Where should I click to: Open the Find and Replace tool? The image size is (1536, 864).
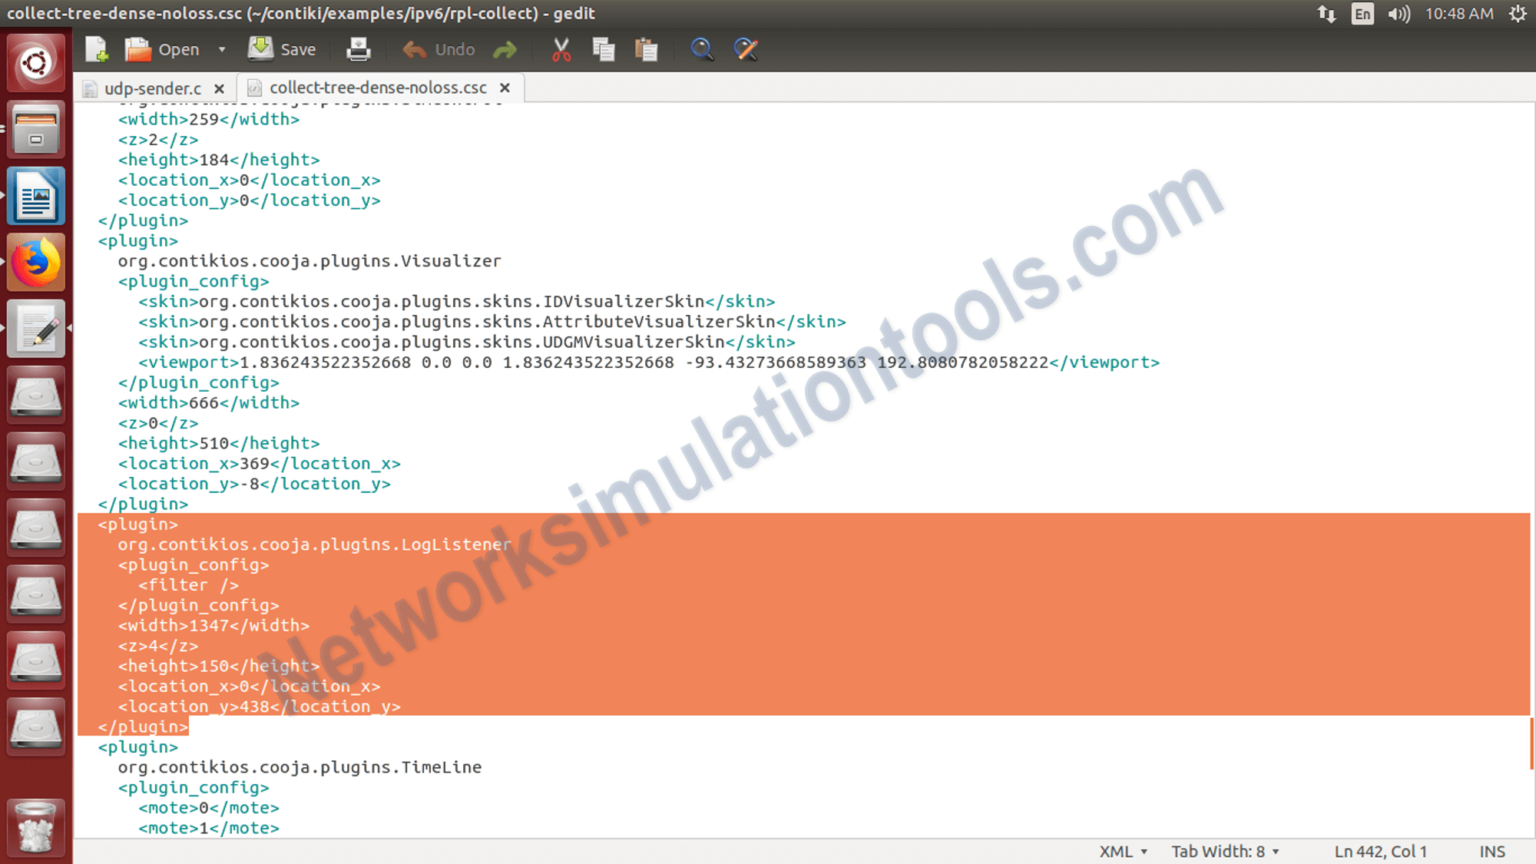(x=746, y=49)
